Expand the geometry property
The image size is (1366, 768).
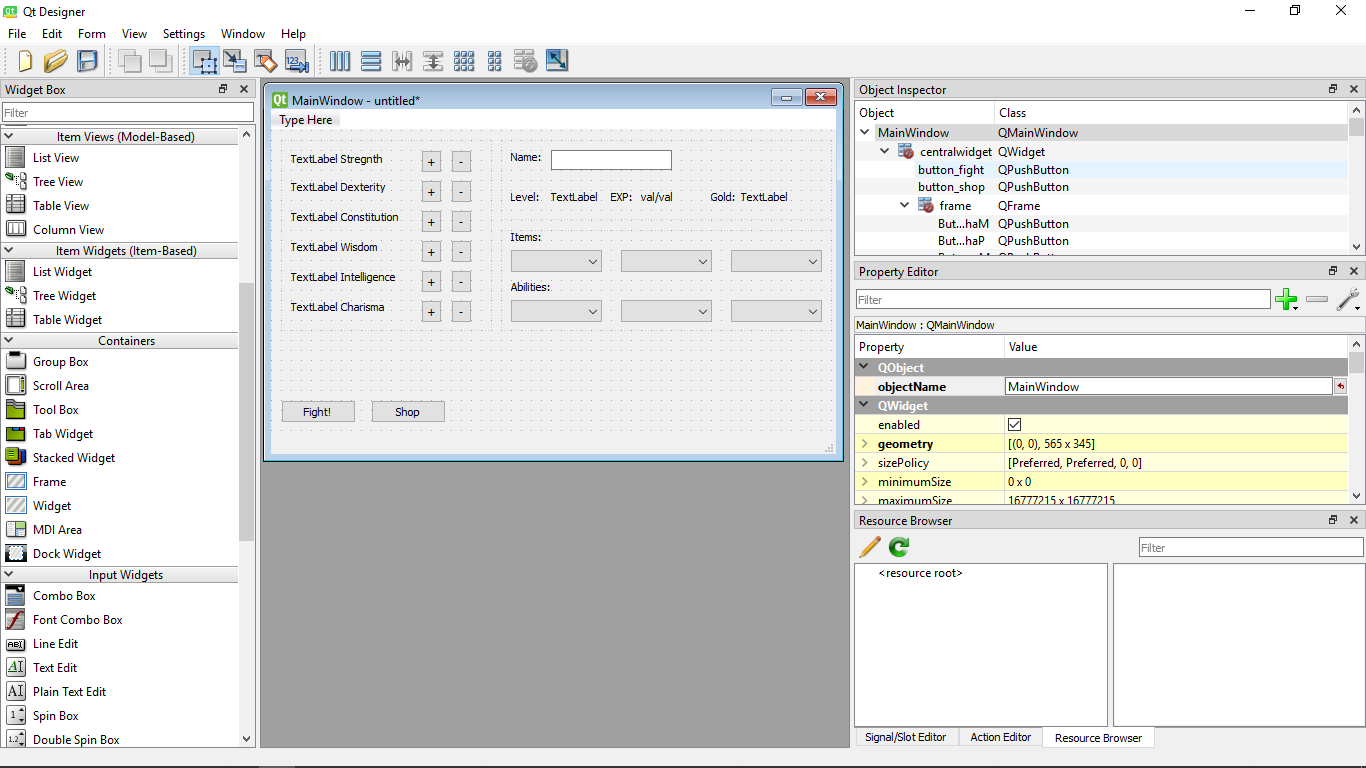(x=865, y=444)
